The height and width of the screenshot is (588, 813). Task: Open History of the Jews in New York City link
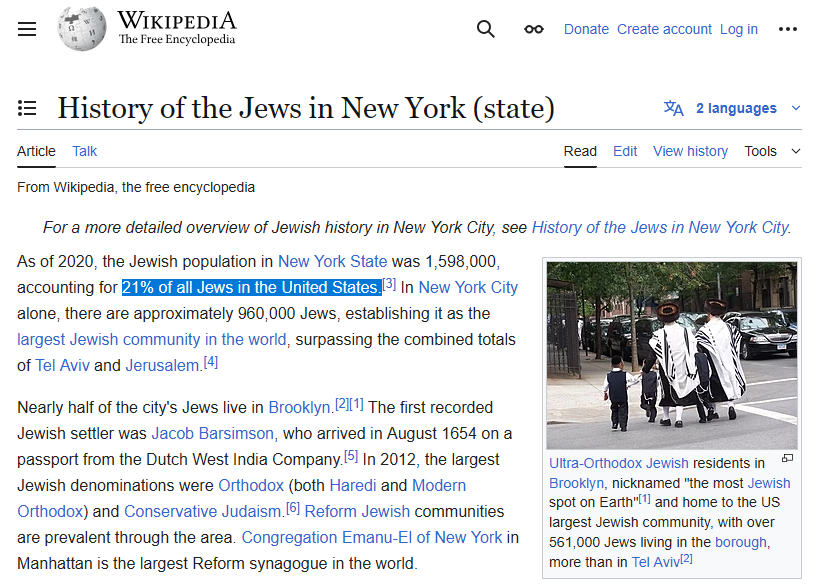[x=660, y=228]
